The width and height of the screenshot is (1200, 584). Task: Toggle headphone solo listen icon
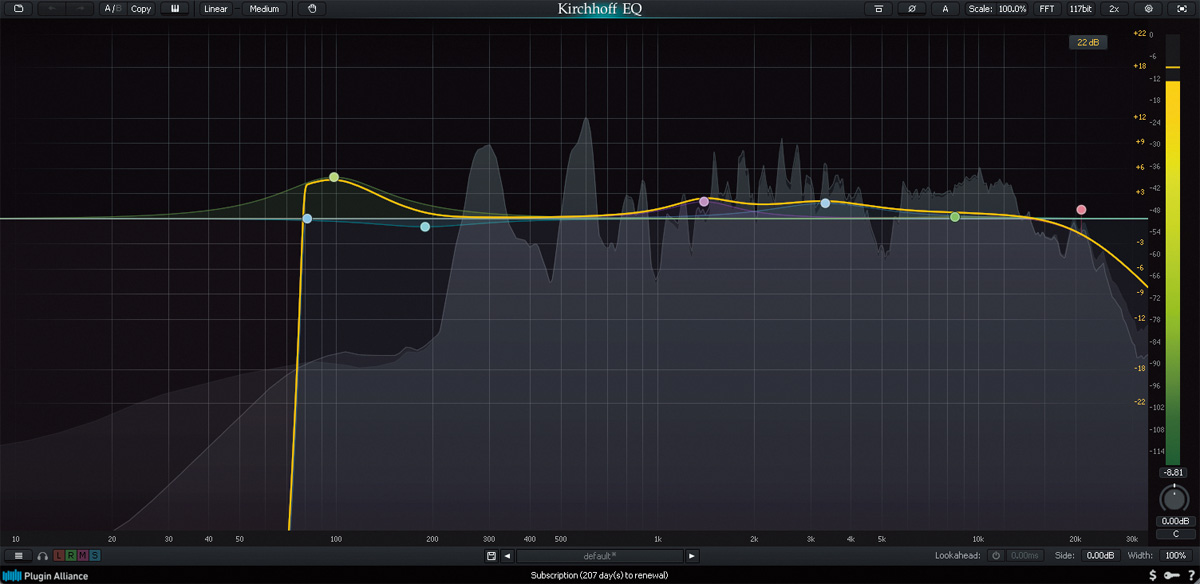tap(43, 555)
